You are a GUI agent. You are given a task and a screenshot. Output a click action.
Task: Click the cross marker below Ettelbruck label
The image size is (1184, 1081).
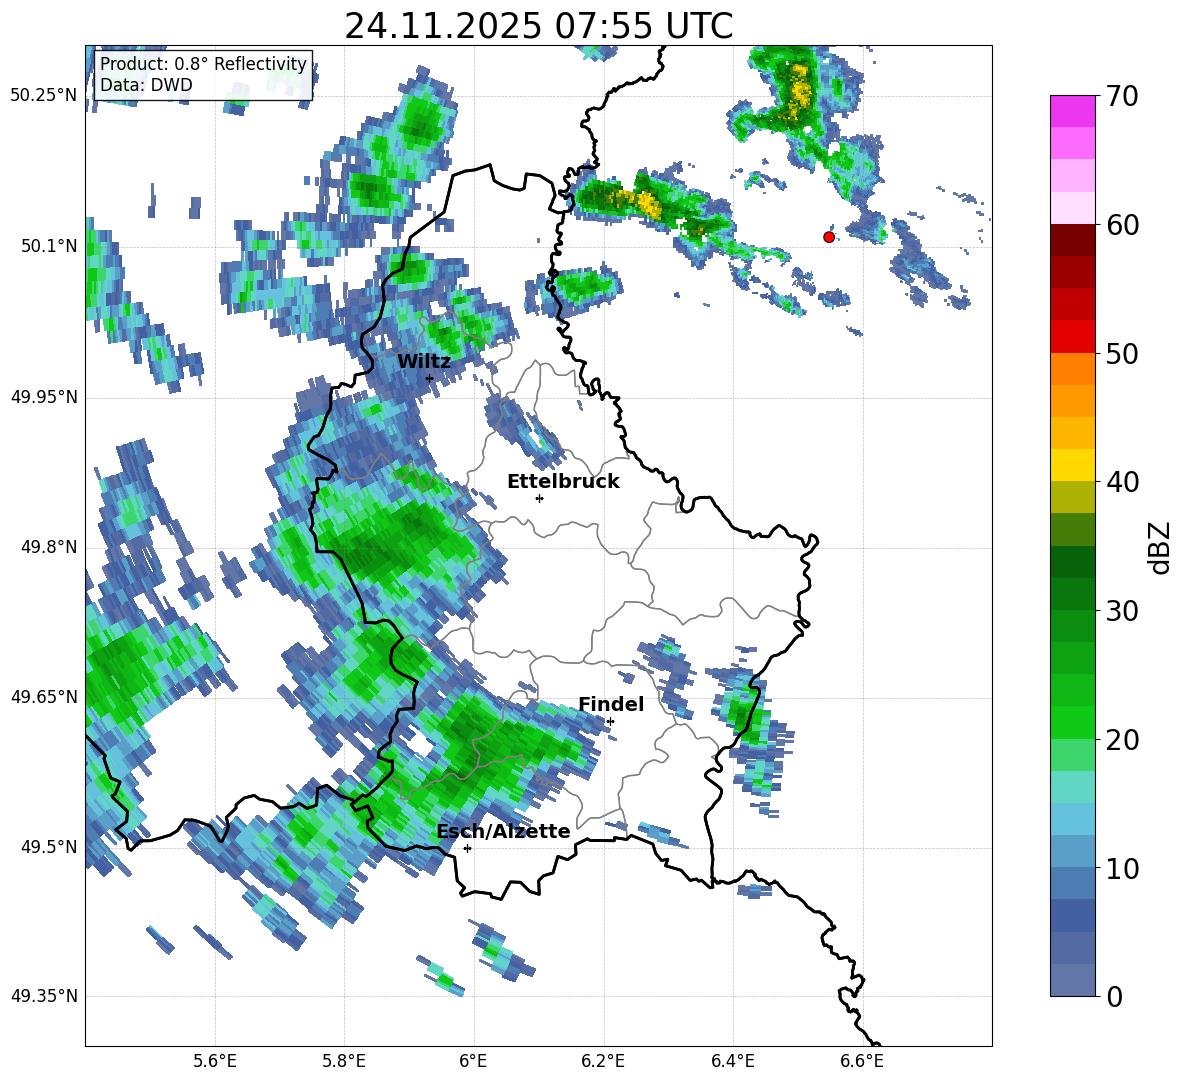[539, 498]
